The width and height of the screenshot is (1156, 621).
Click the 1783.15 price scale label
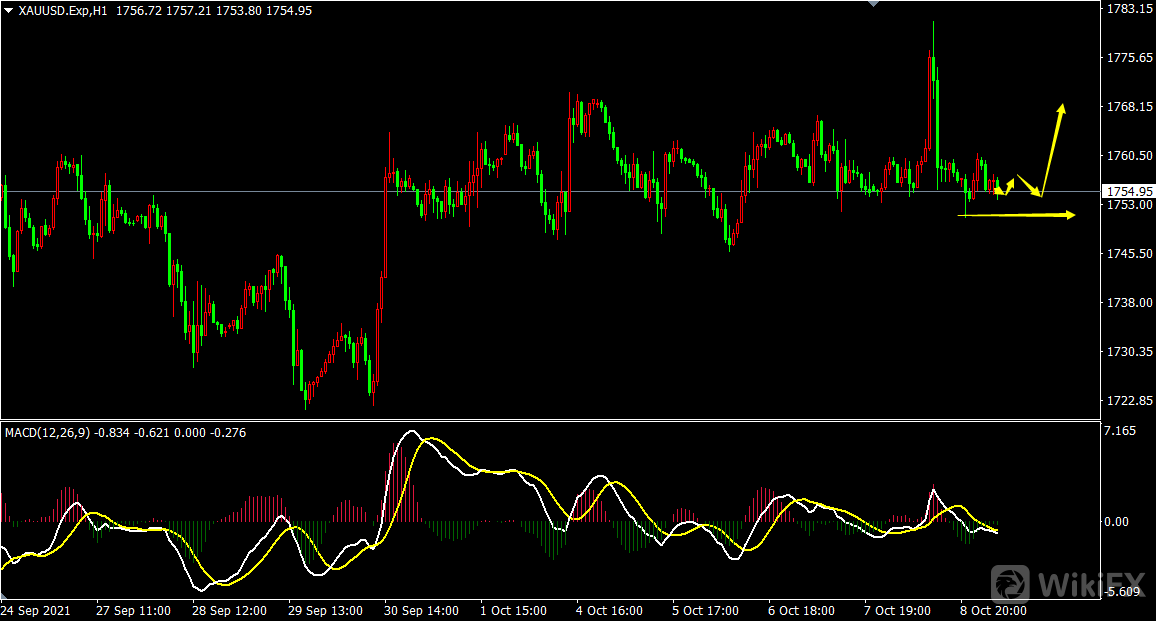click(x=1126, y=9)
